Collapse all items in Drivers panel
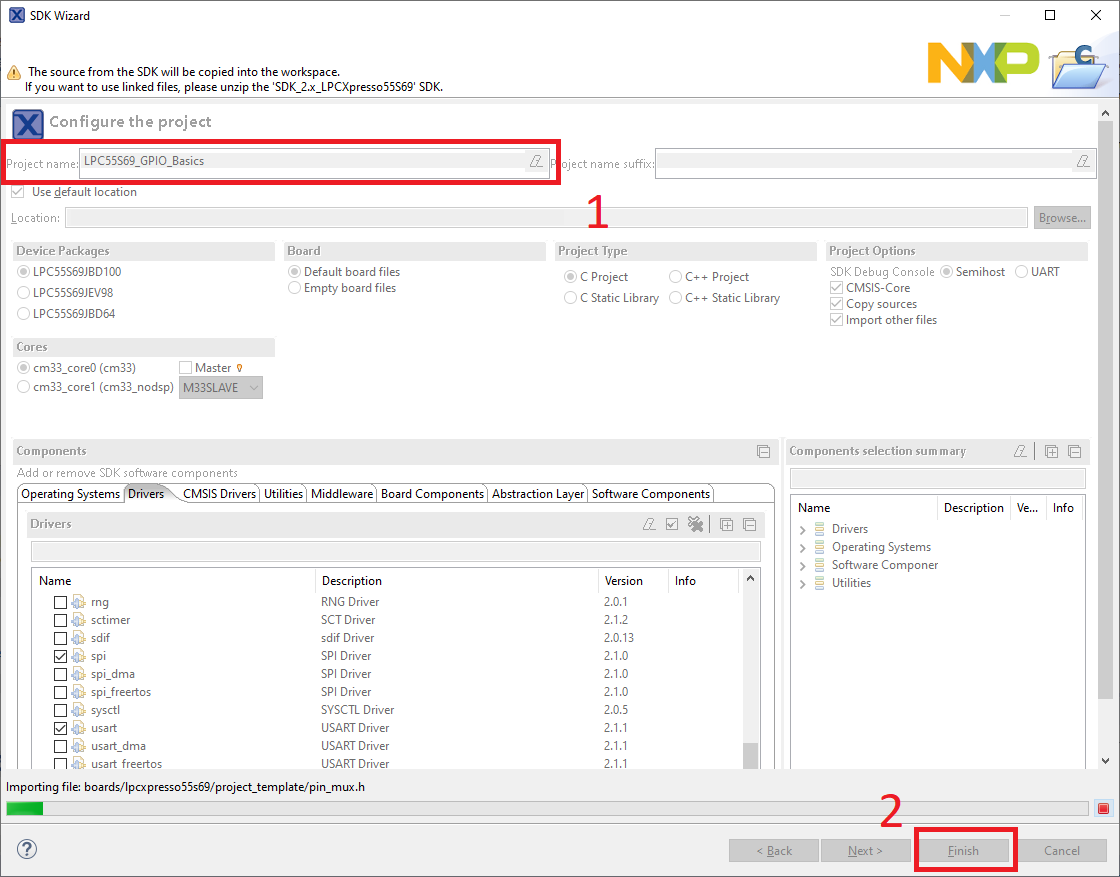 (749, 524)
